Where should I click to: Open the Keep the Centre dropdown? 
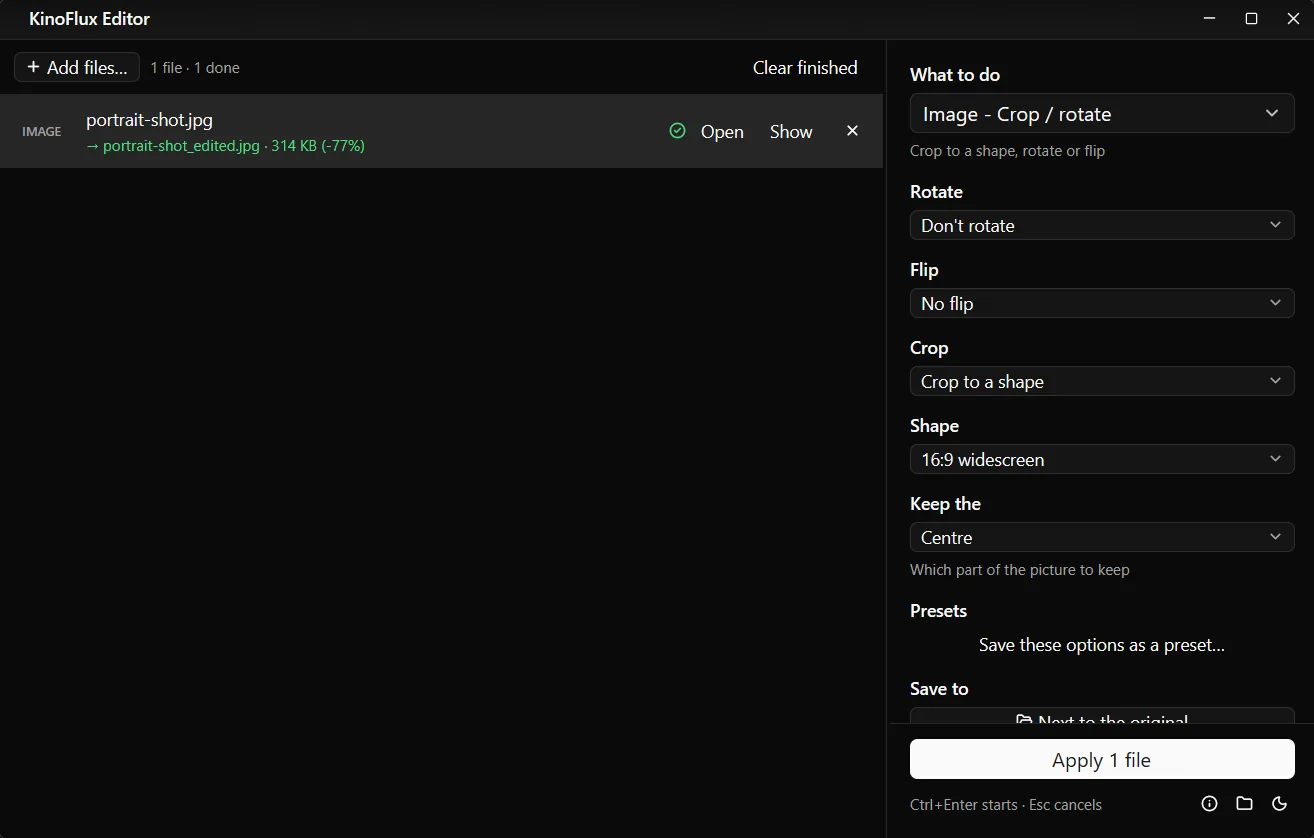[1102, 537]
